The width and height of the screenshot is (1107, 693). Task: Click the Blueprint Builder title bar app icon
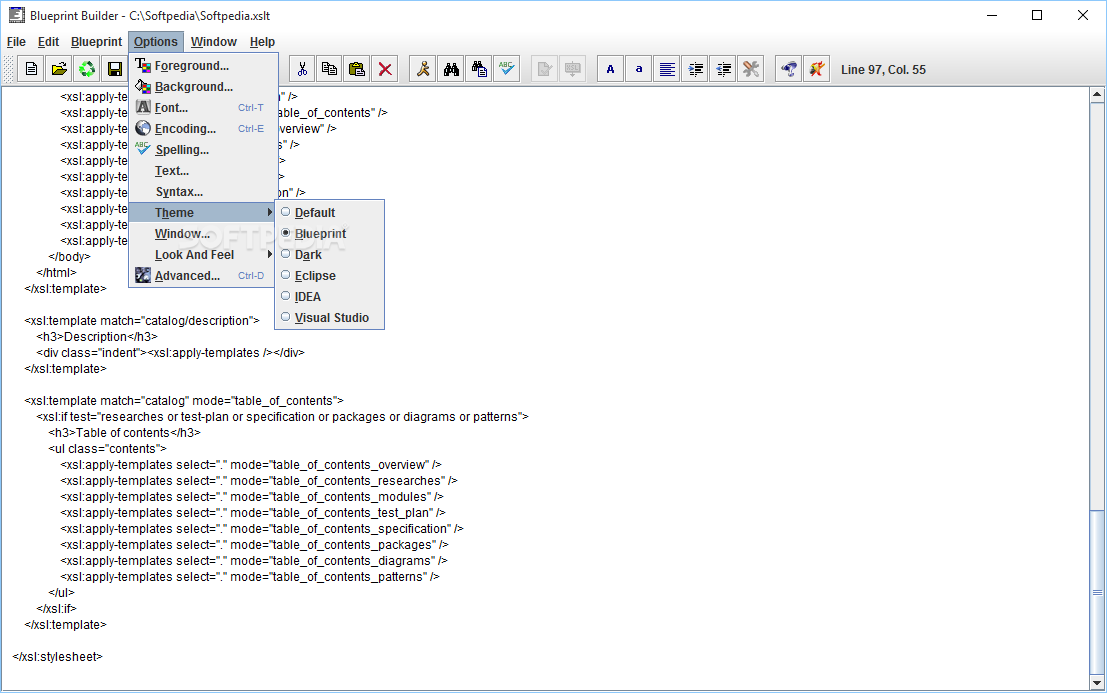16,15
